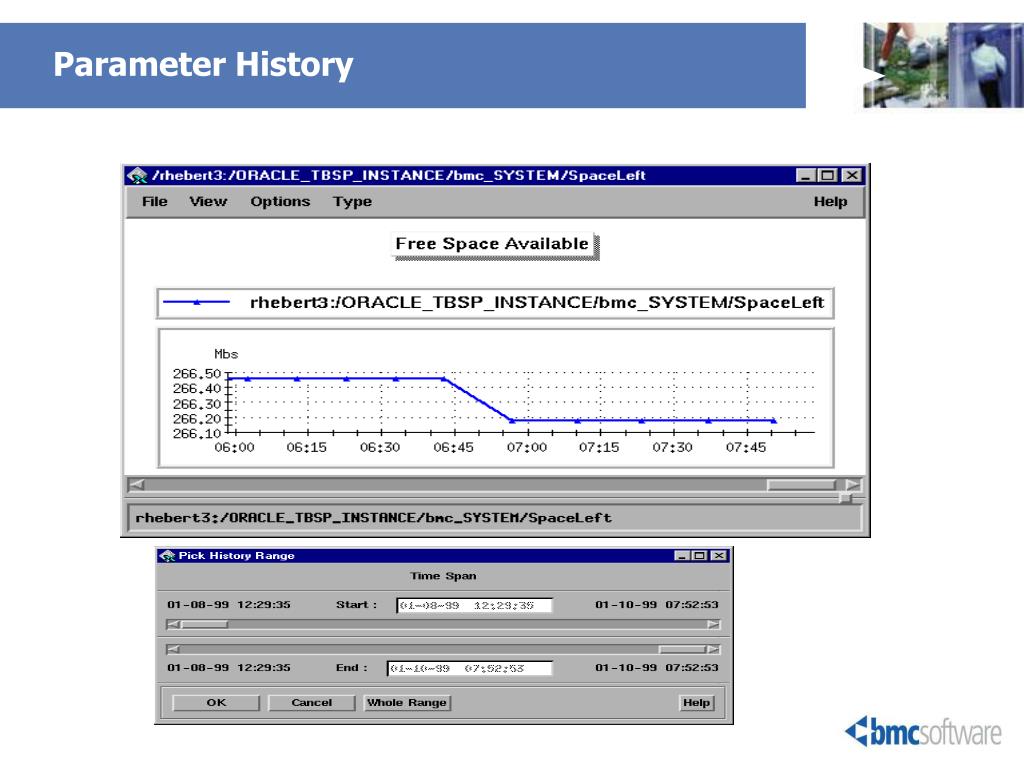Click the Whole Range button
Image resolution: width=1024 pixels, height=768 pixels.
click(x=407, y=703)
